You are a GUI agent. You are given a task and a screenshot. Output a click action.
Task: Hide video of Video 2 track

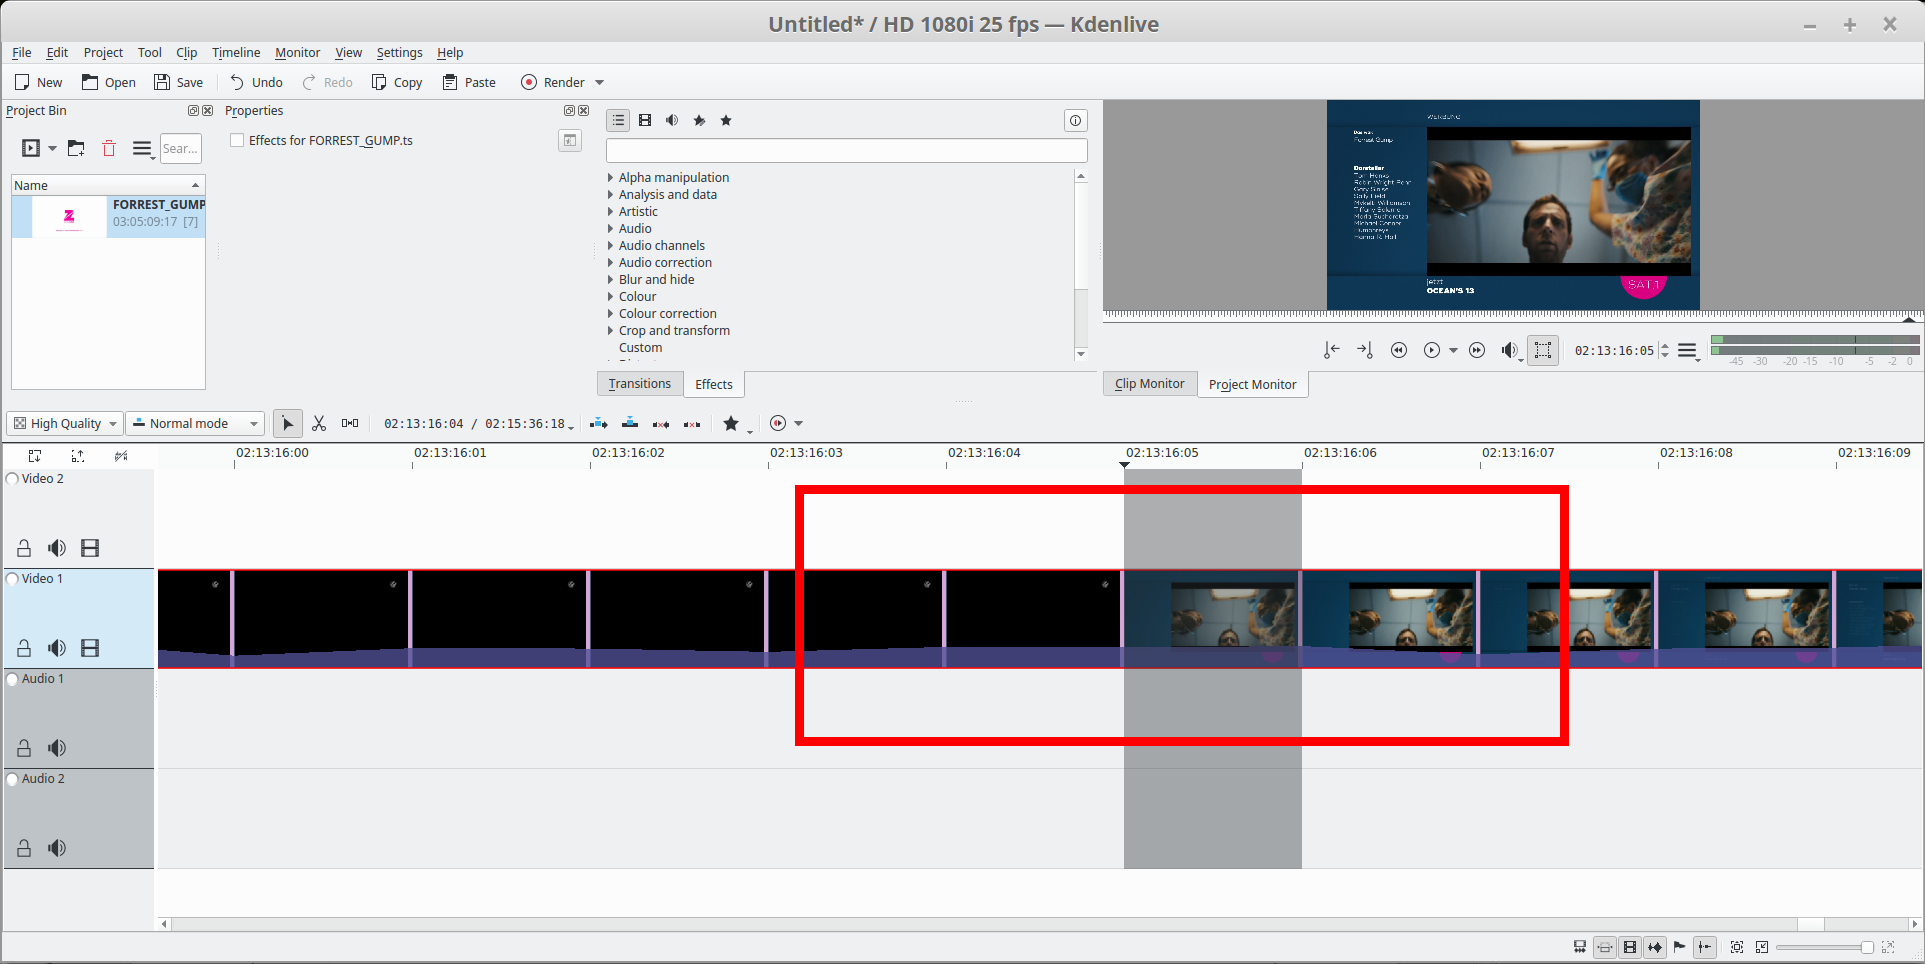(90, 548)
